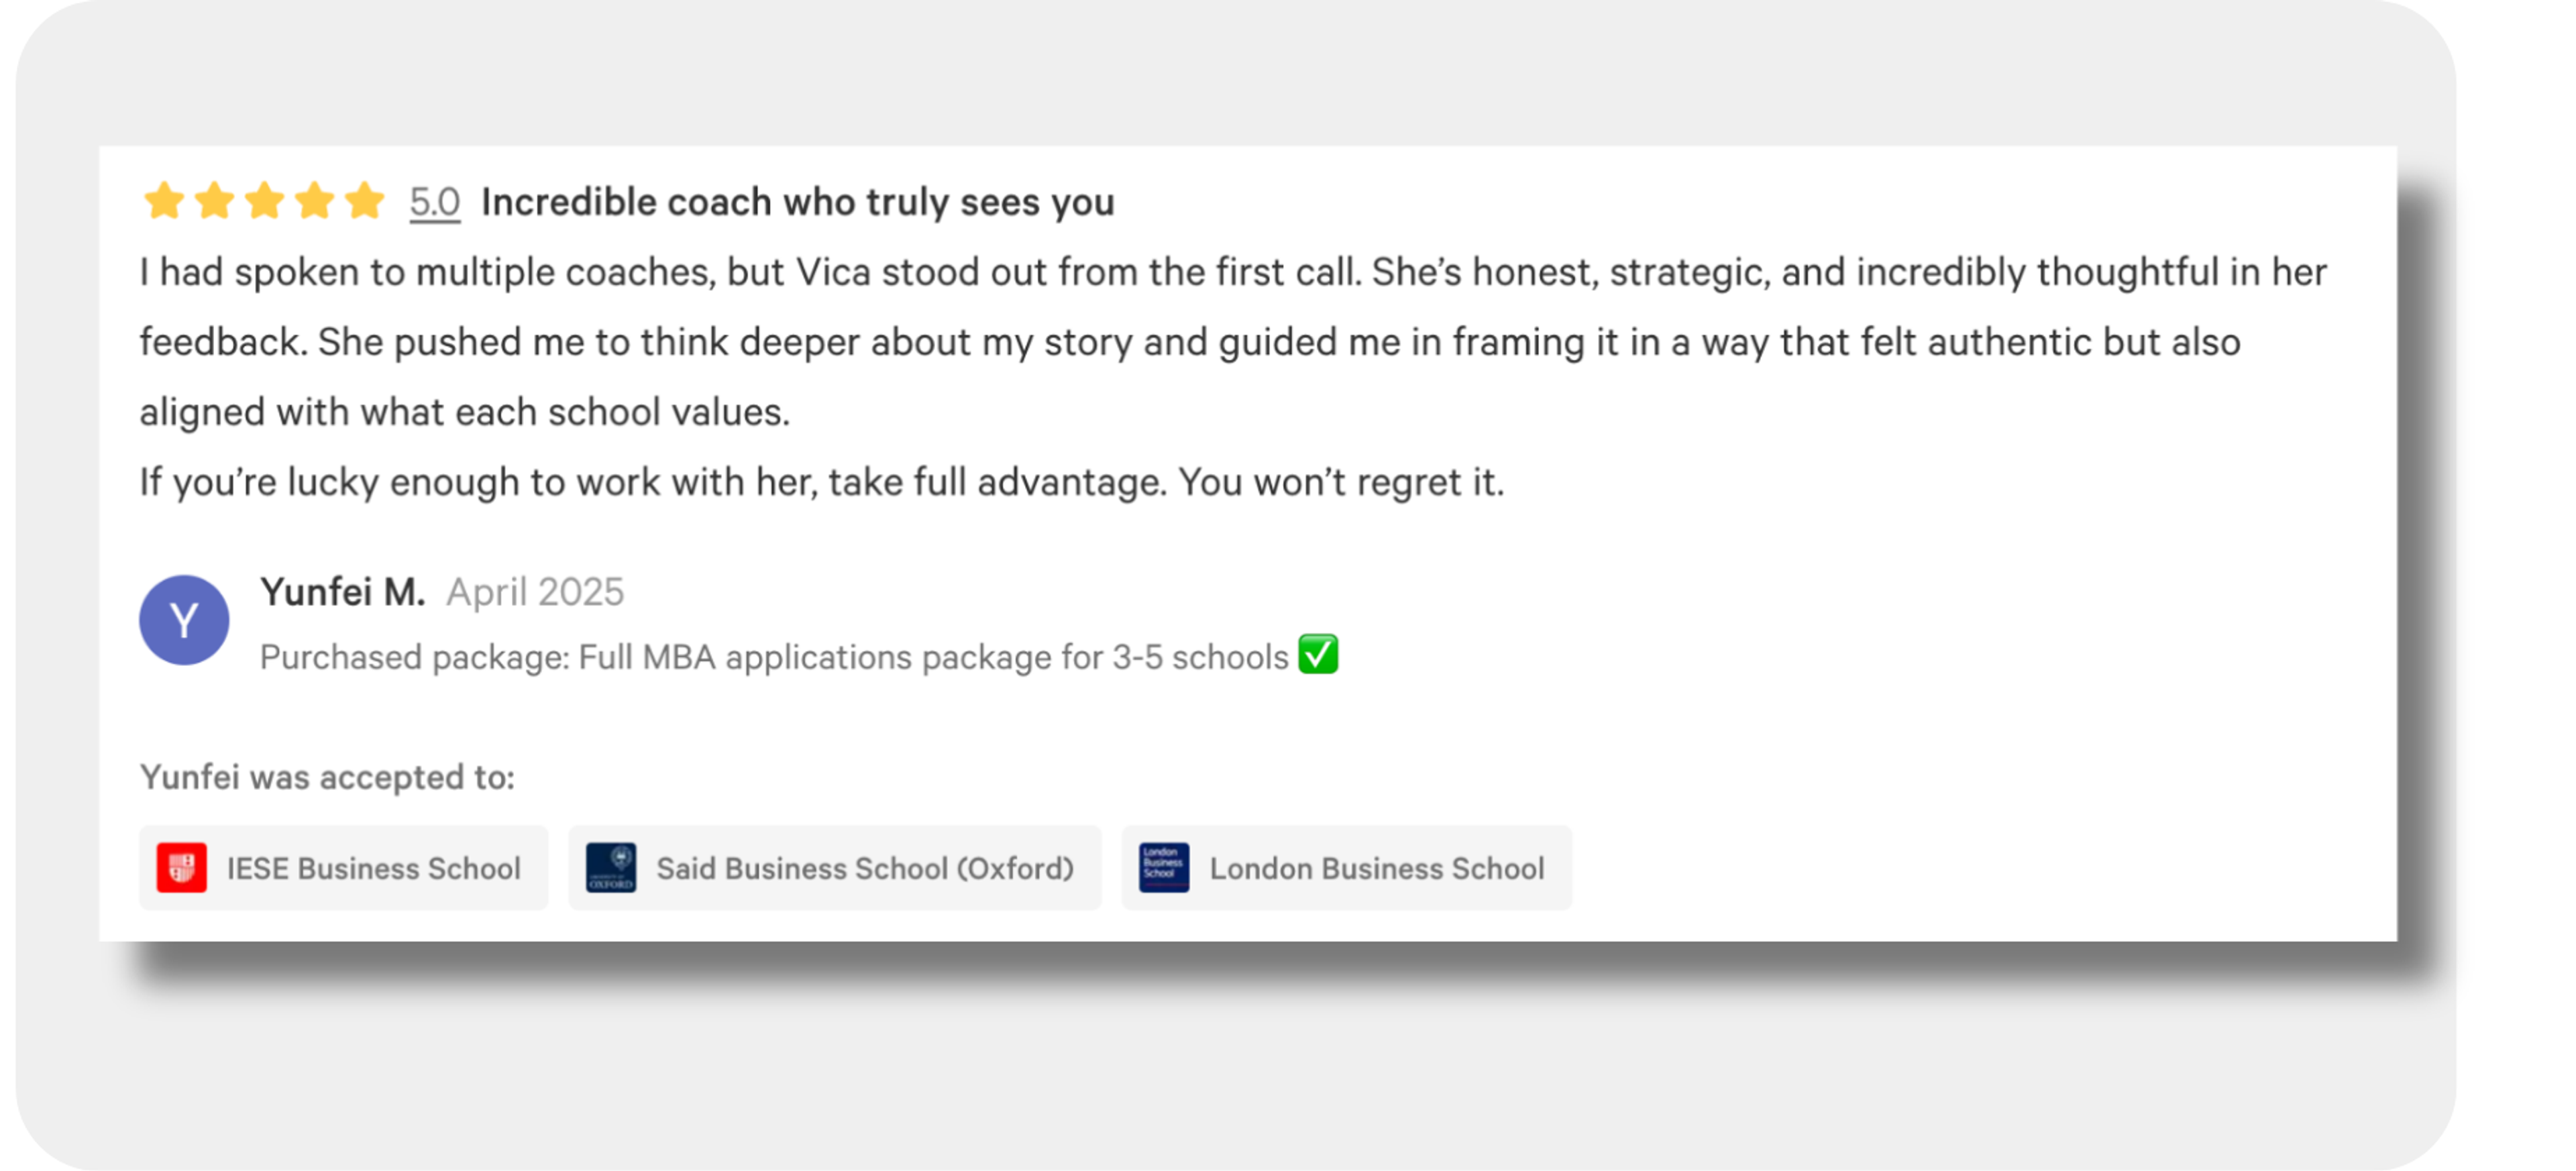Click the IESE Business School red logo

coord(181,867)
